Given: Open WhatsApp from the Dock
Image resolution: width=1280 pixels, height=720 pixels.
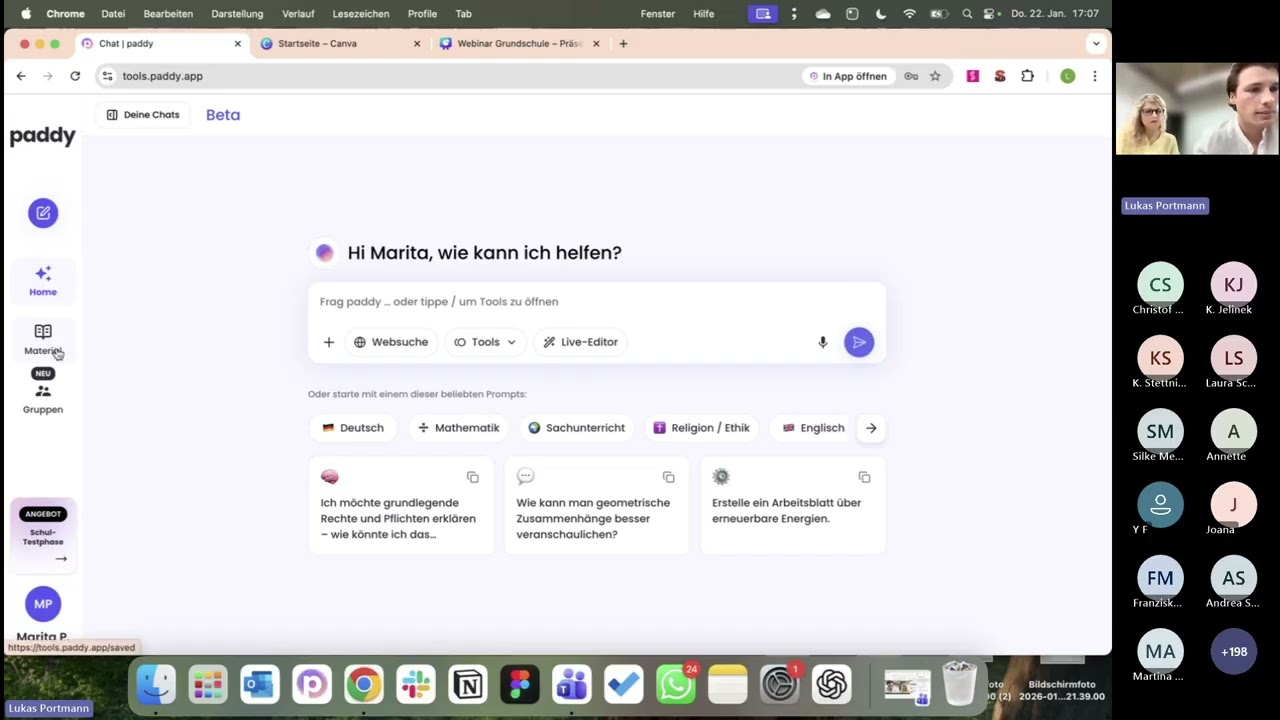Looking at the screenshot, I should pyautogui.click(x=676, y=685).
